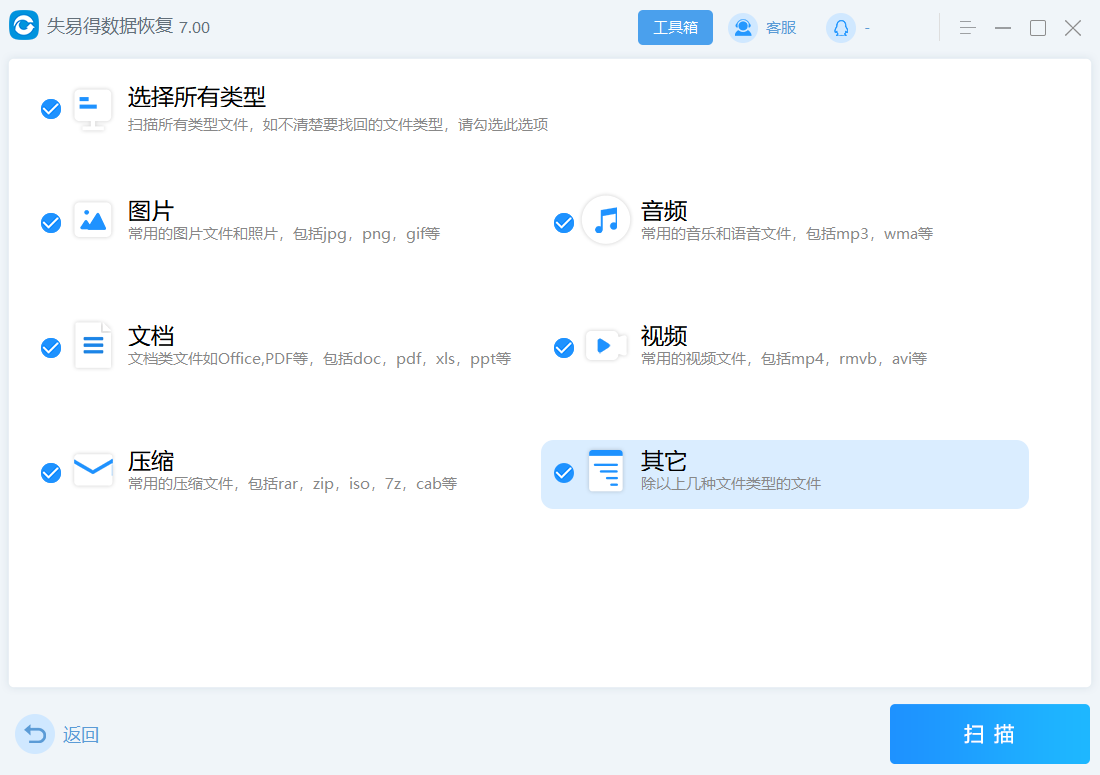Click the 视频 video camera icon
Viewport: 1100px width, 775px height.
[606, 345]
